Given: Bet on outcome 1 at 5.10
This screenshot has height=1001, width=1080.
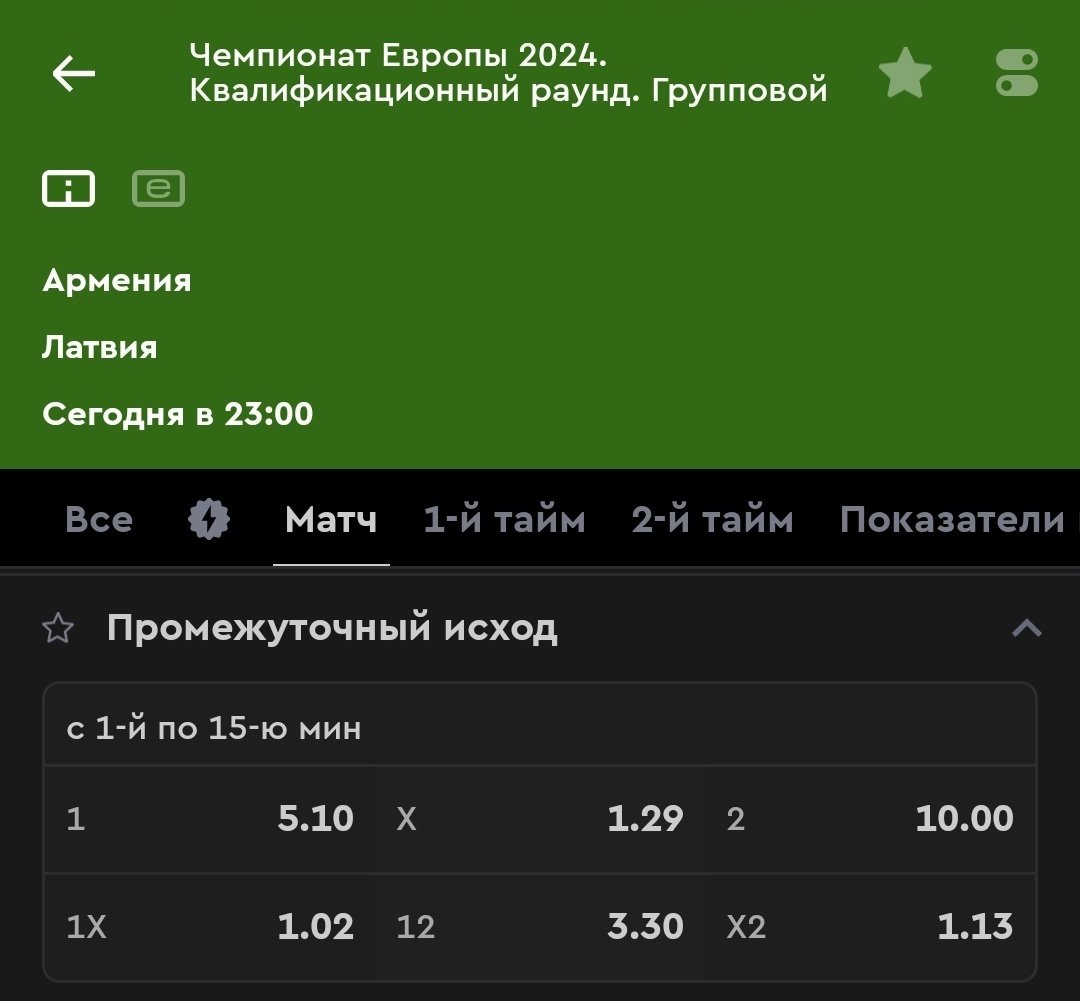Looking at the screenshot, I should tap(209, 819).
